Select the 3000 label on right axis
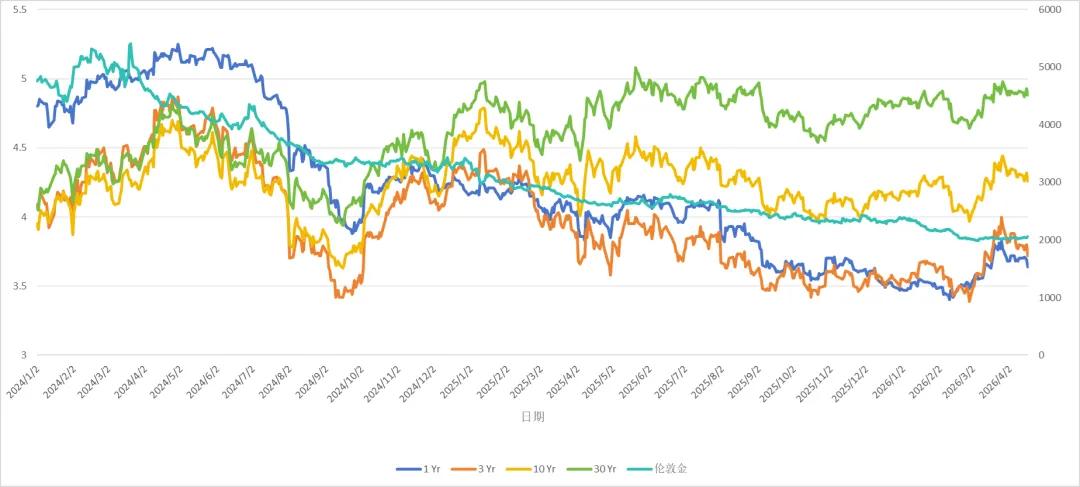 coord(1050,183)
